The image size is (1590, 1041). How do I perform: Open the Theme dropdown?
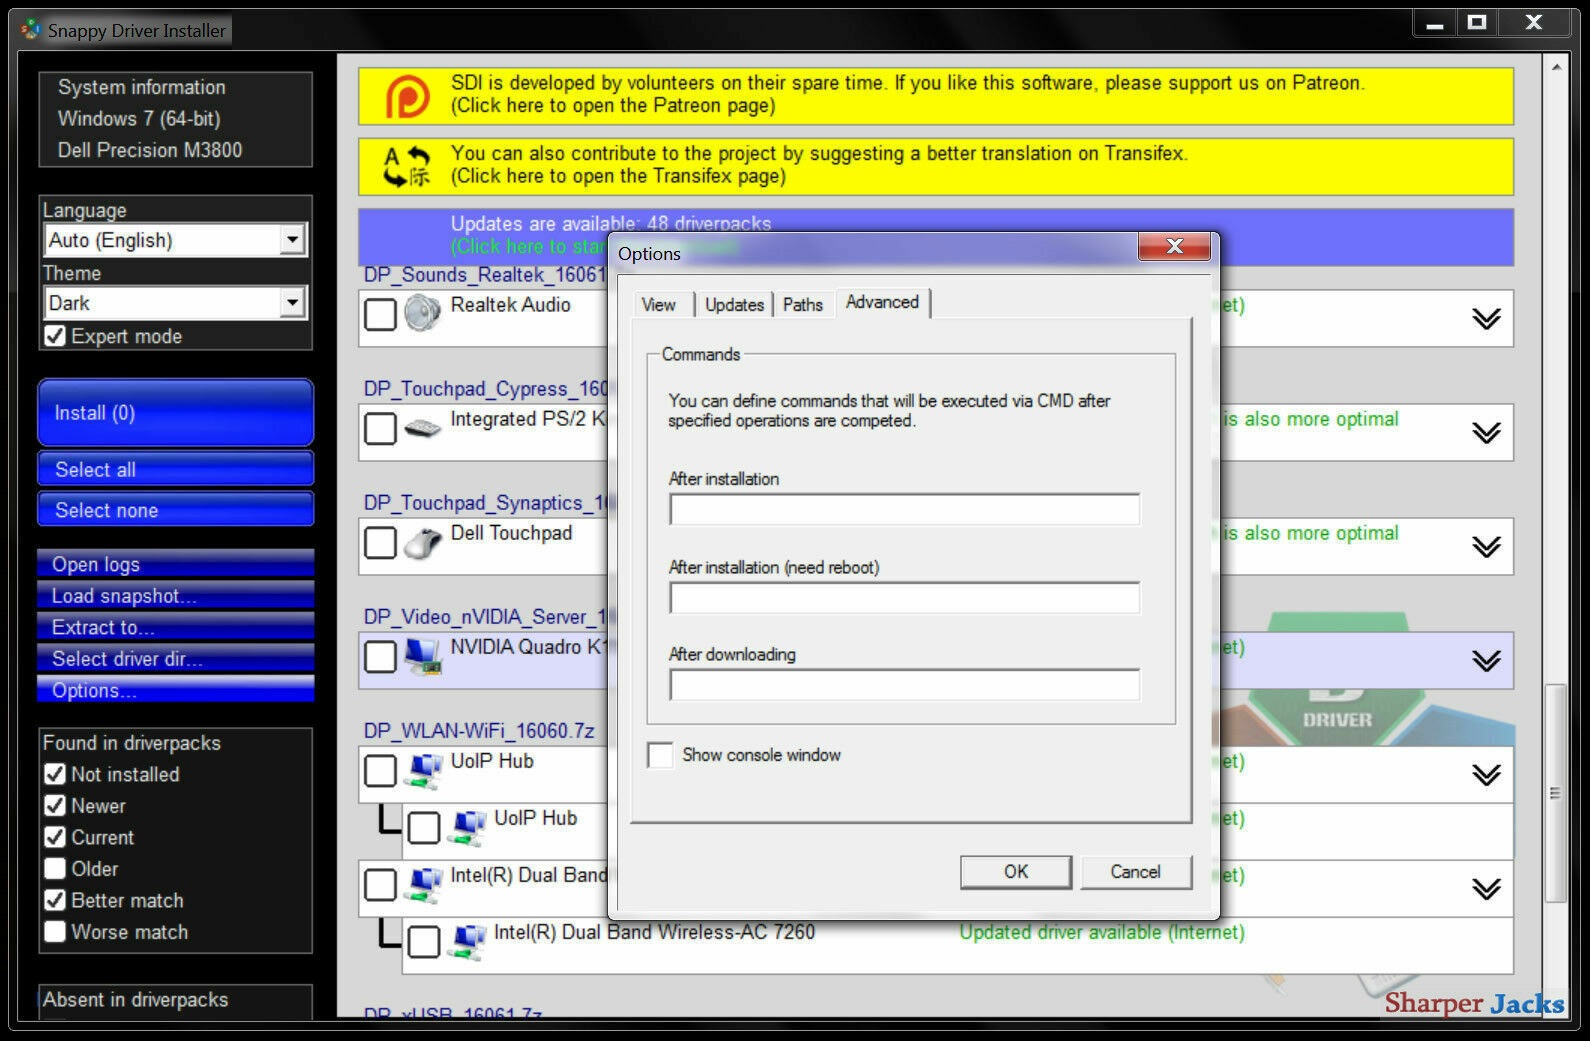click(292, 302)
